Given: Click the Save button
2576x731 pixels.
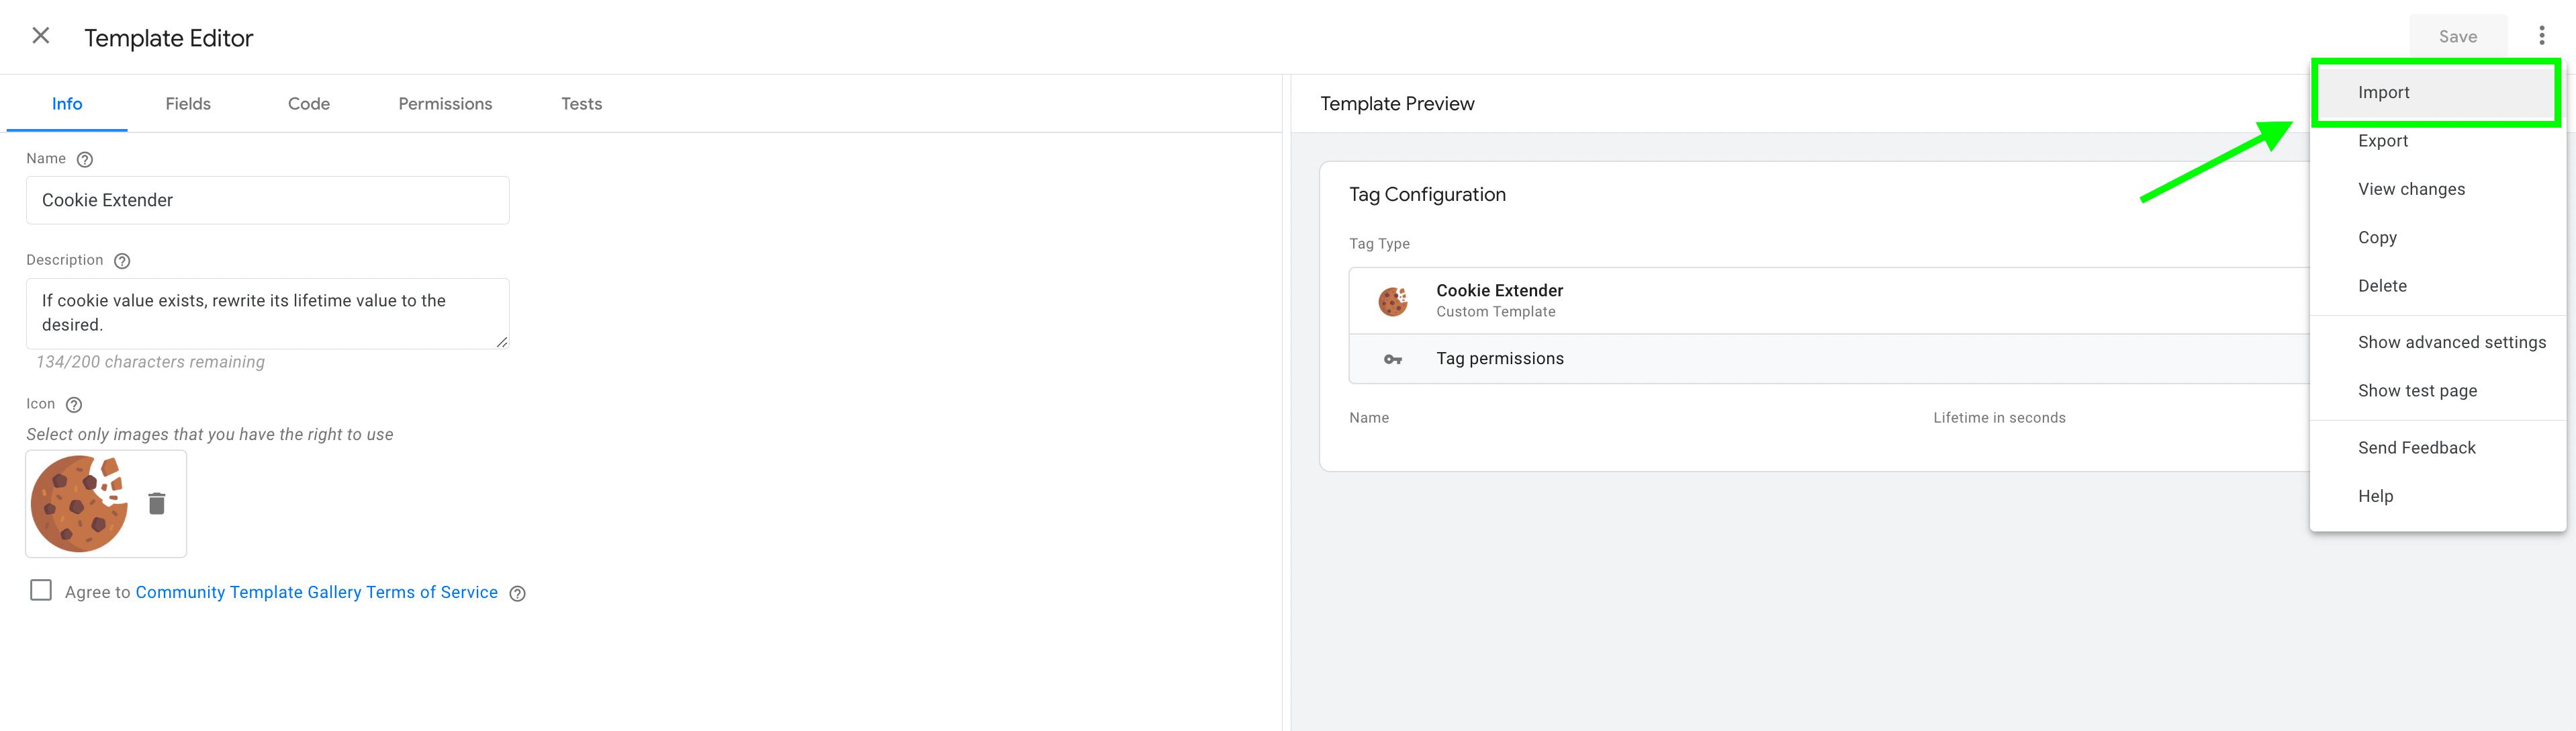Looking at the screenshot, I should 2457,37.
